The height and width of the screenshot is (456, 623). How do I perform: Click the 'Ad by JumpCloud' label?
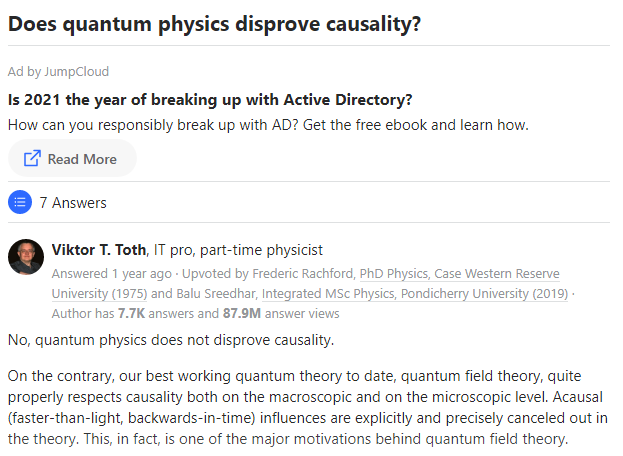pos(58,72)
